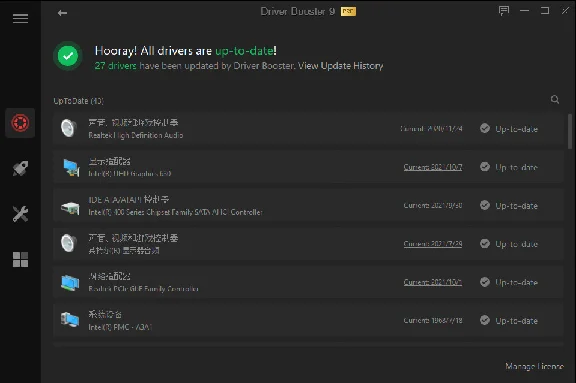The height and width of the screenshot is (383, 576).
Task: Click View Update History link
Action: coord(340,66)
